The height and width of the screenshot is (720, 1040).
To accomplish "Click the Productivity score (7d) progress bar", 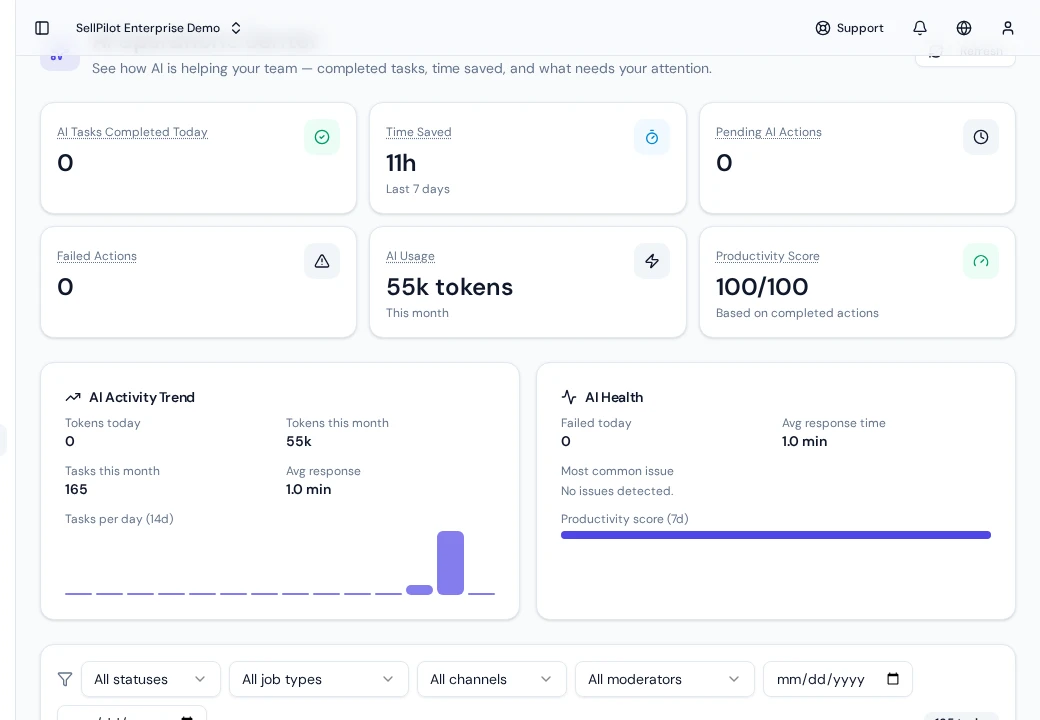I will pos(776,535).
